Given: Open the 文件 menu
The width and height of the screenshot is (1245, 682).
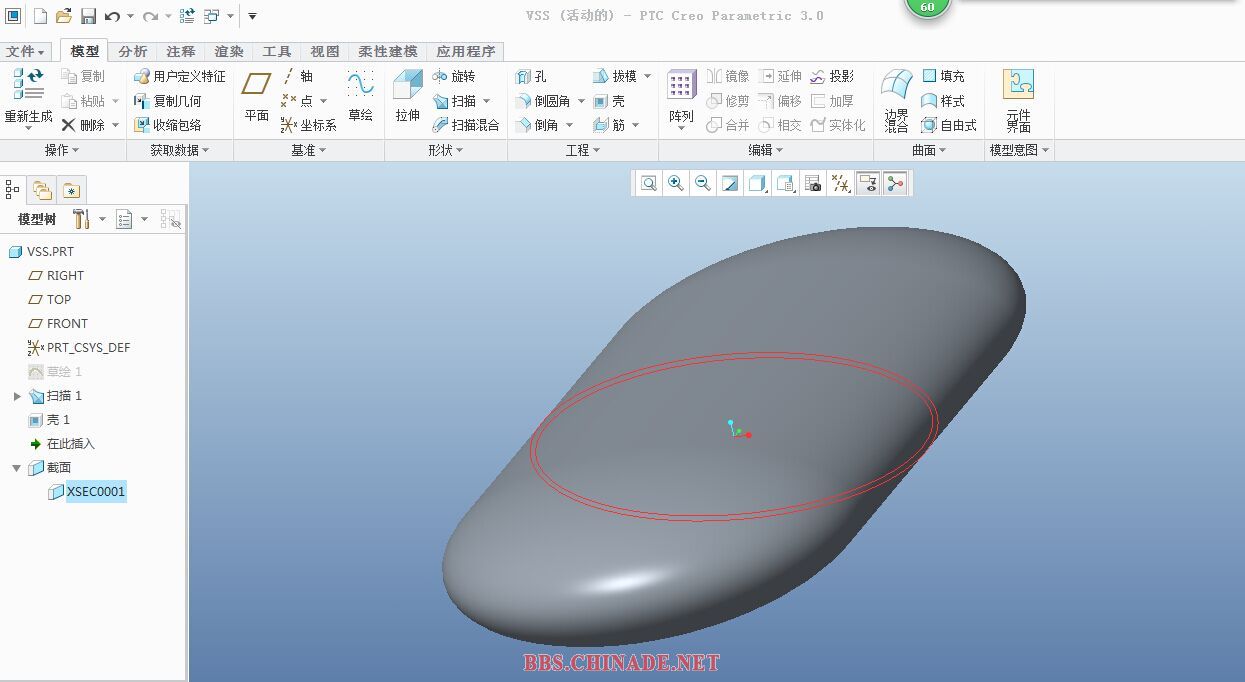Looking at the screenshot, I should (x=24, y=51).
